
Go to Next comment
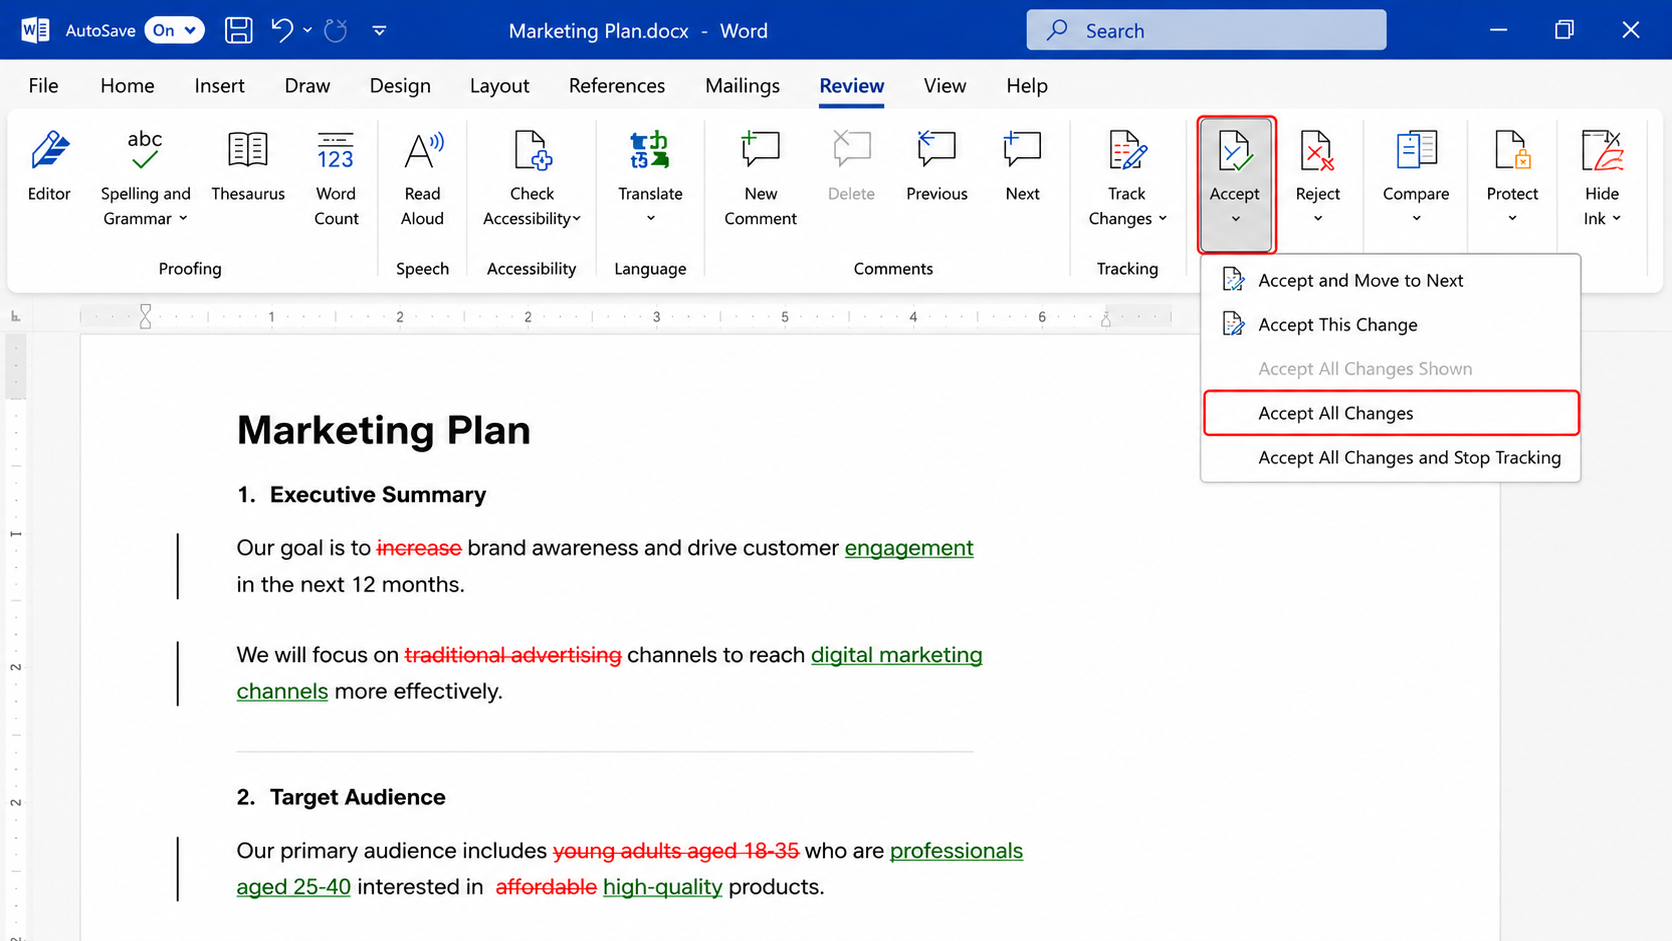pyautogui.click(x=1022, y=166)
